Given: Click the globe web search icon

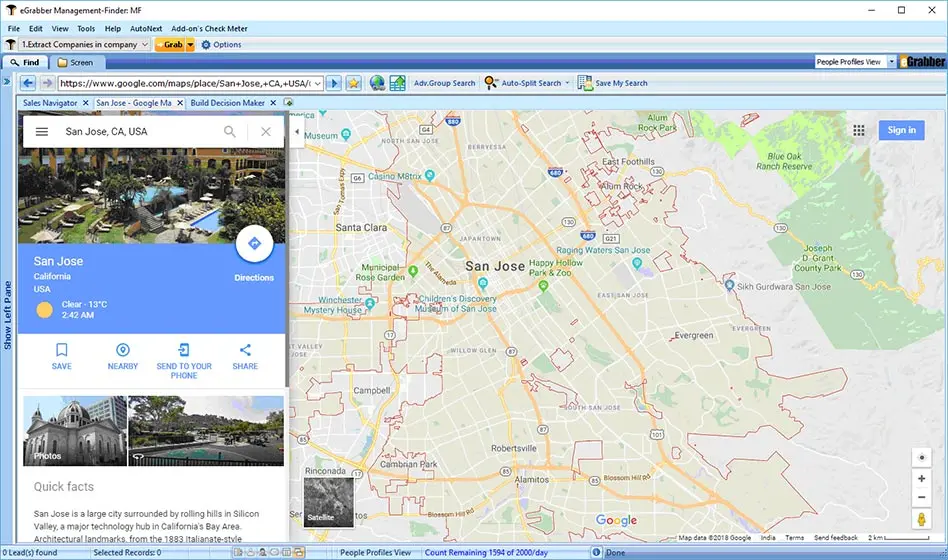Looking at the screenshot, I should tap(377, 83).
